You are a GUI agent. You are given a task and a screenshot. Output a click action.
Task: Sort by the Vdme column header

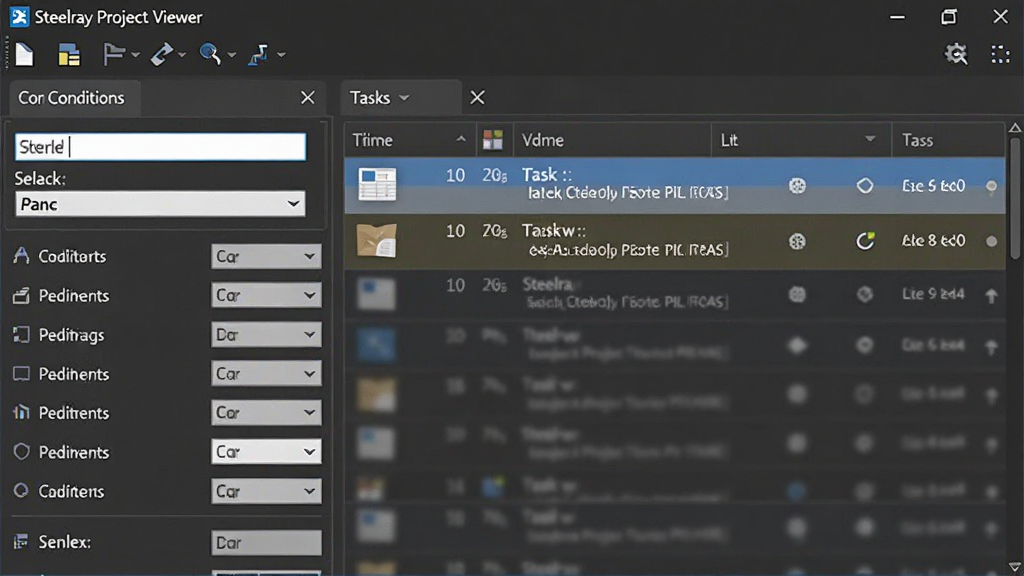(612, 140)
